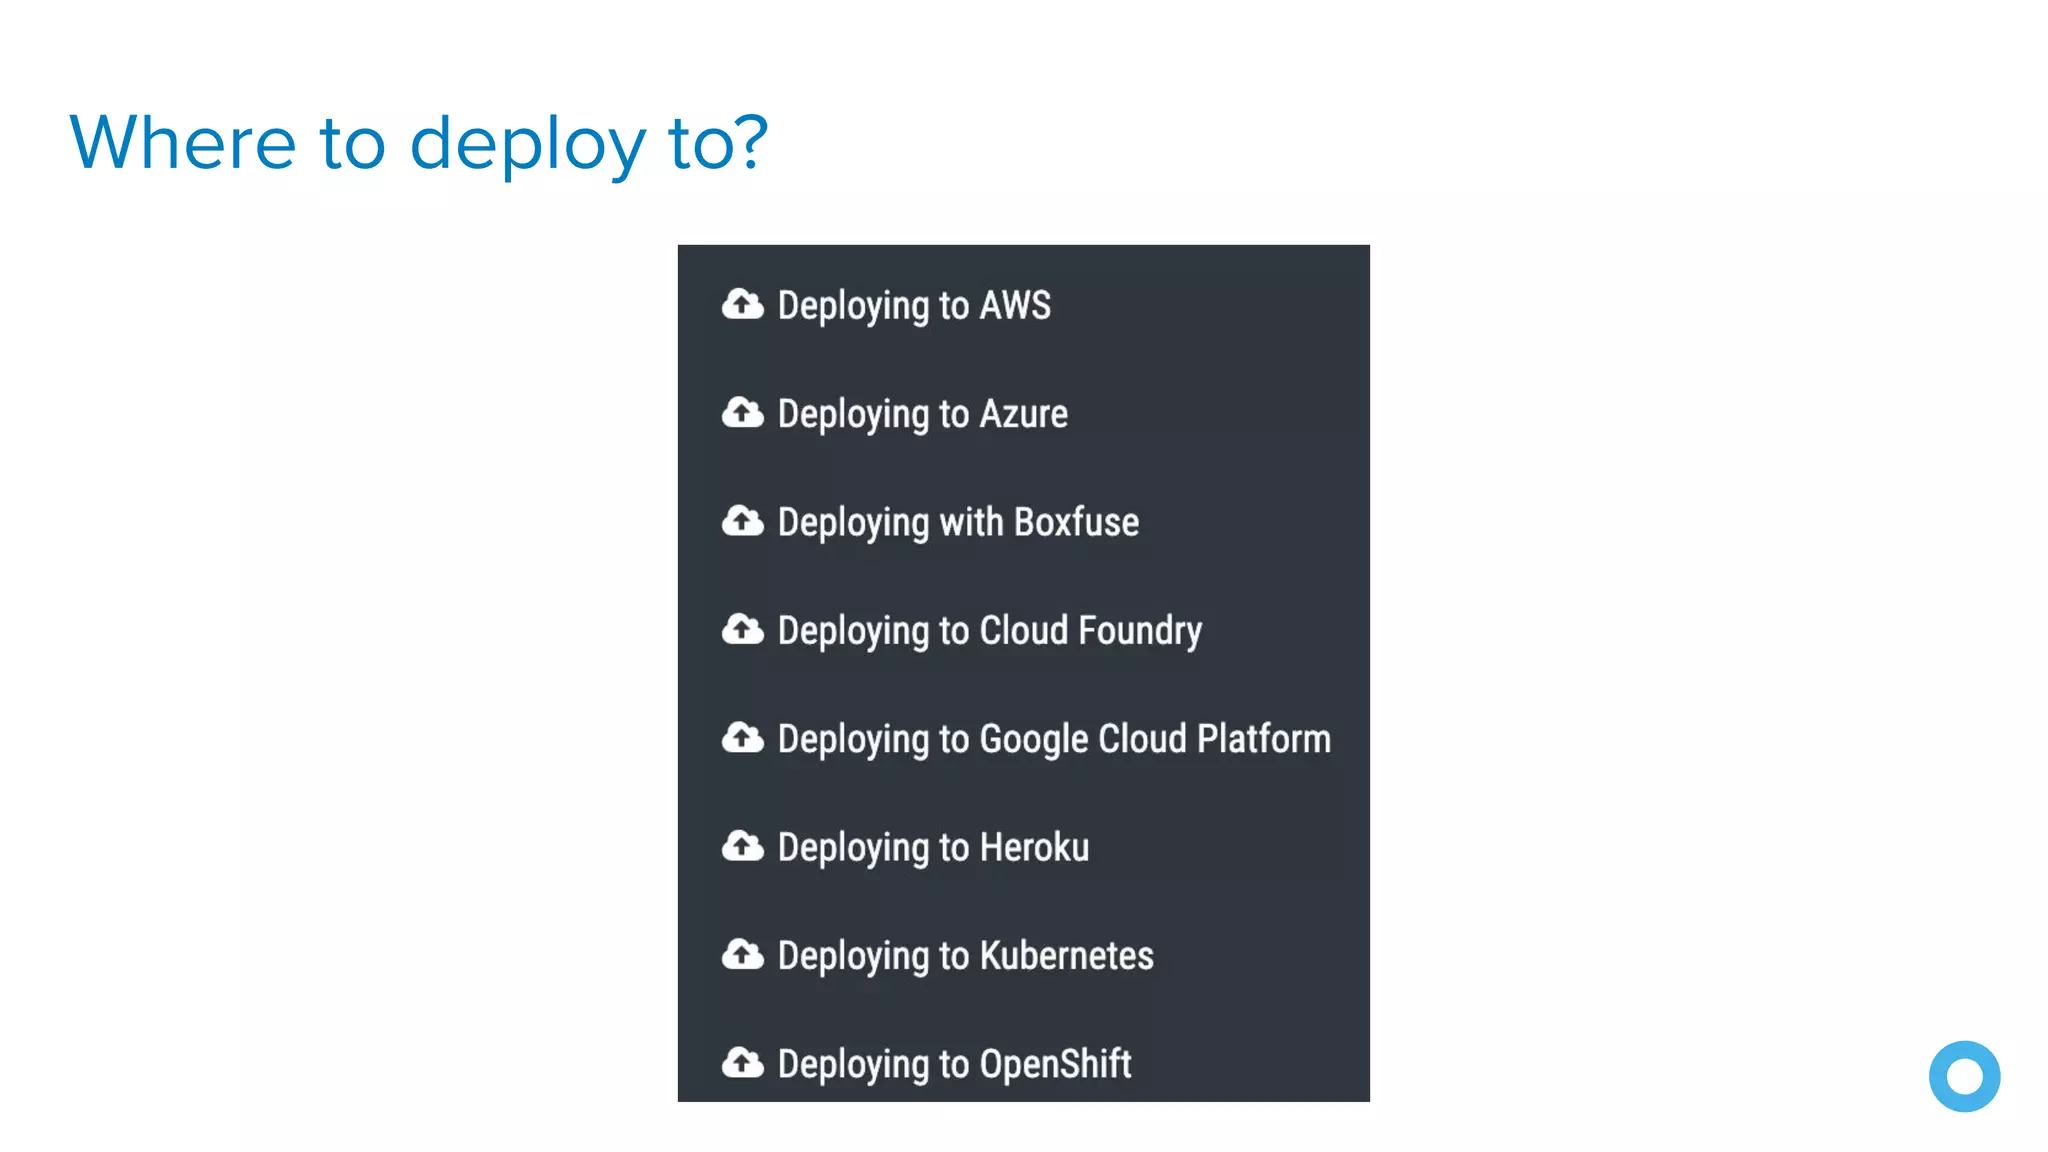Open the Deploying to Azure entry
Viewport: 2048px width, 1152px height.
click(922, 414)
